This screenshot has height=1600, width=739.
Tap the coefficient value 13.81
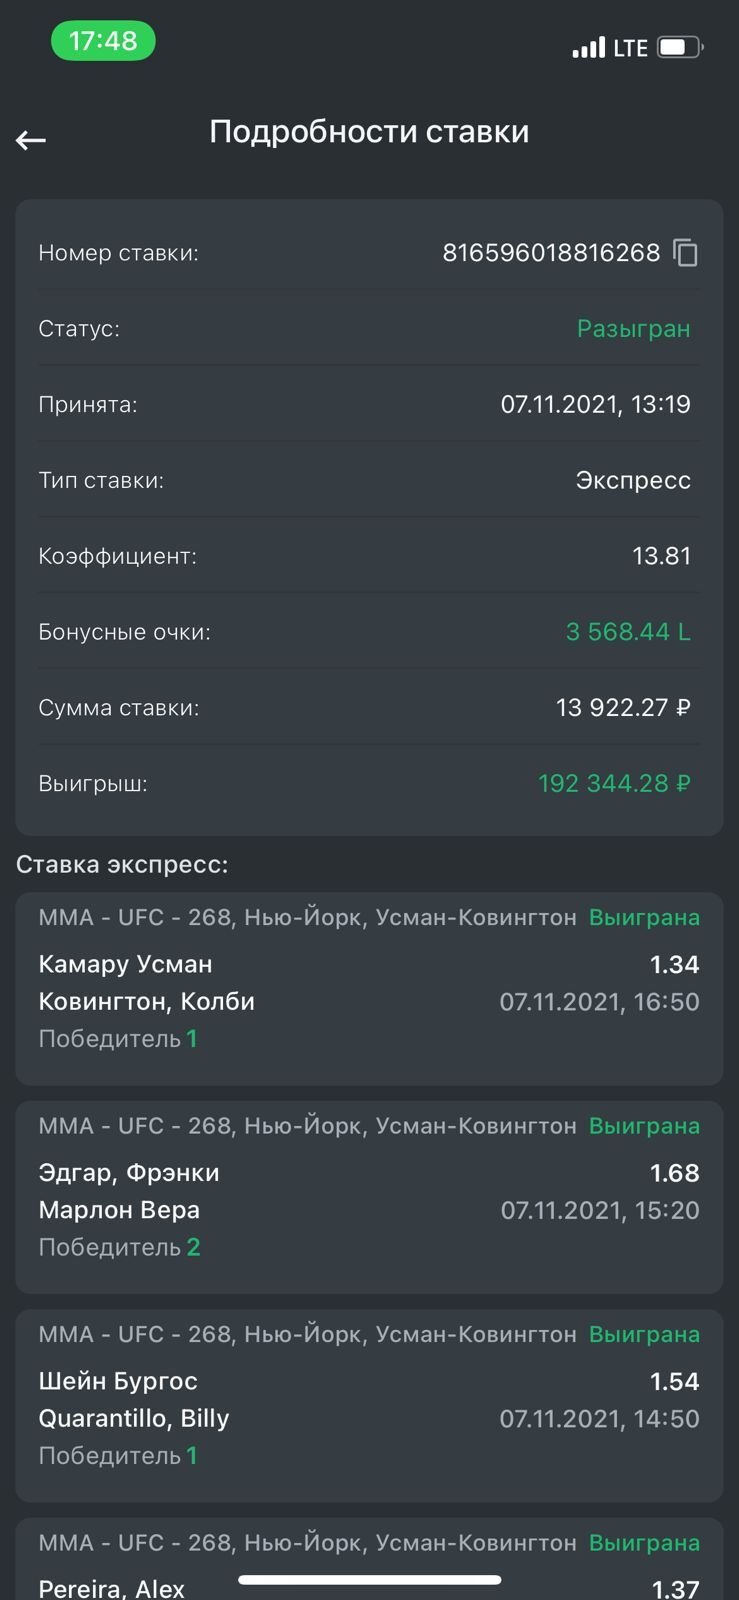pos(661,556)
